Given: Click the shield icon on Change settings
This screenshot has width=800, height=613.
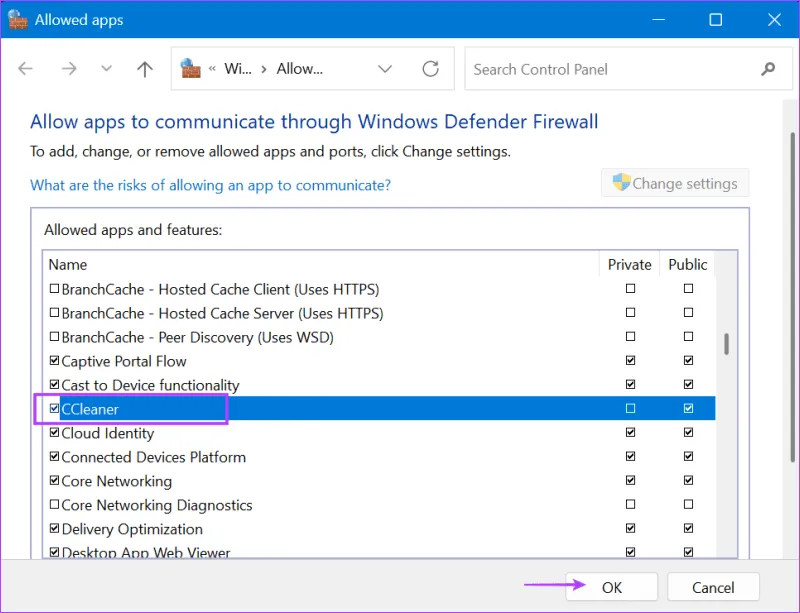Looking at the screenshot, I should click(622, 182).
